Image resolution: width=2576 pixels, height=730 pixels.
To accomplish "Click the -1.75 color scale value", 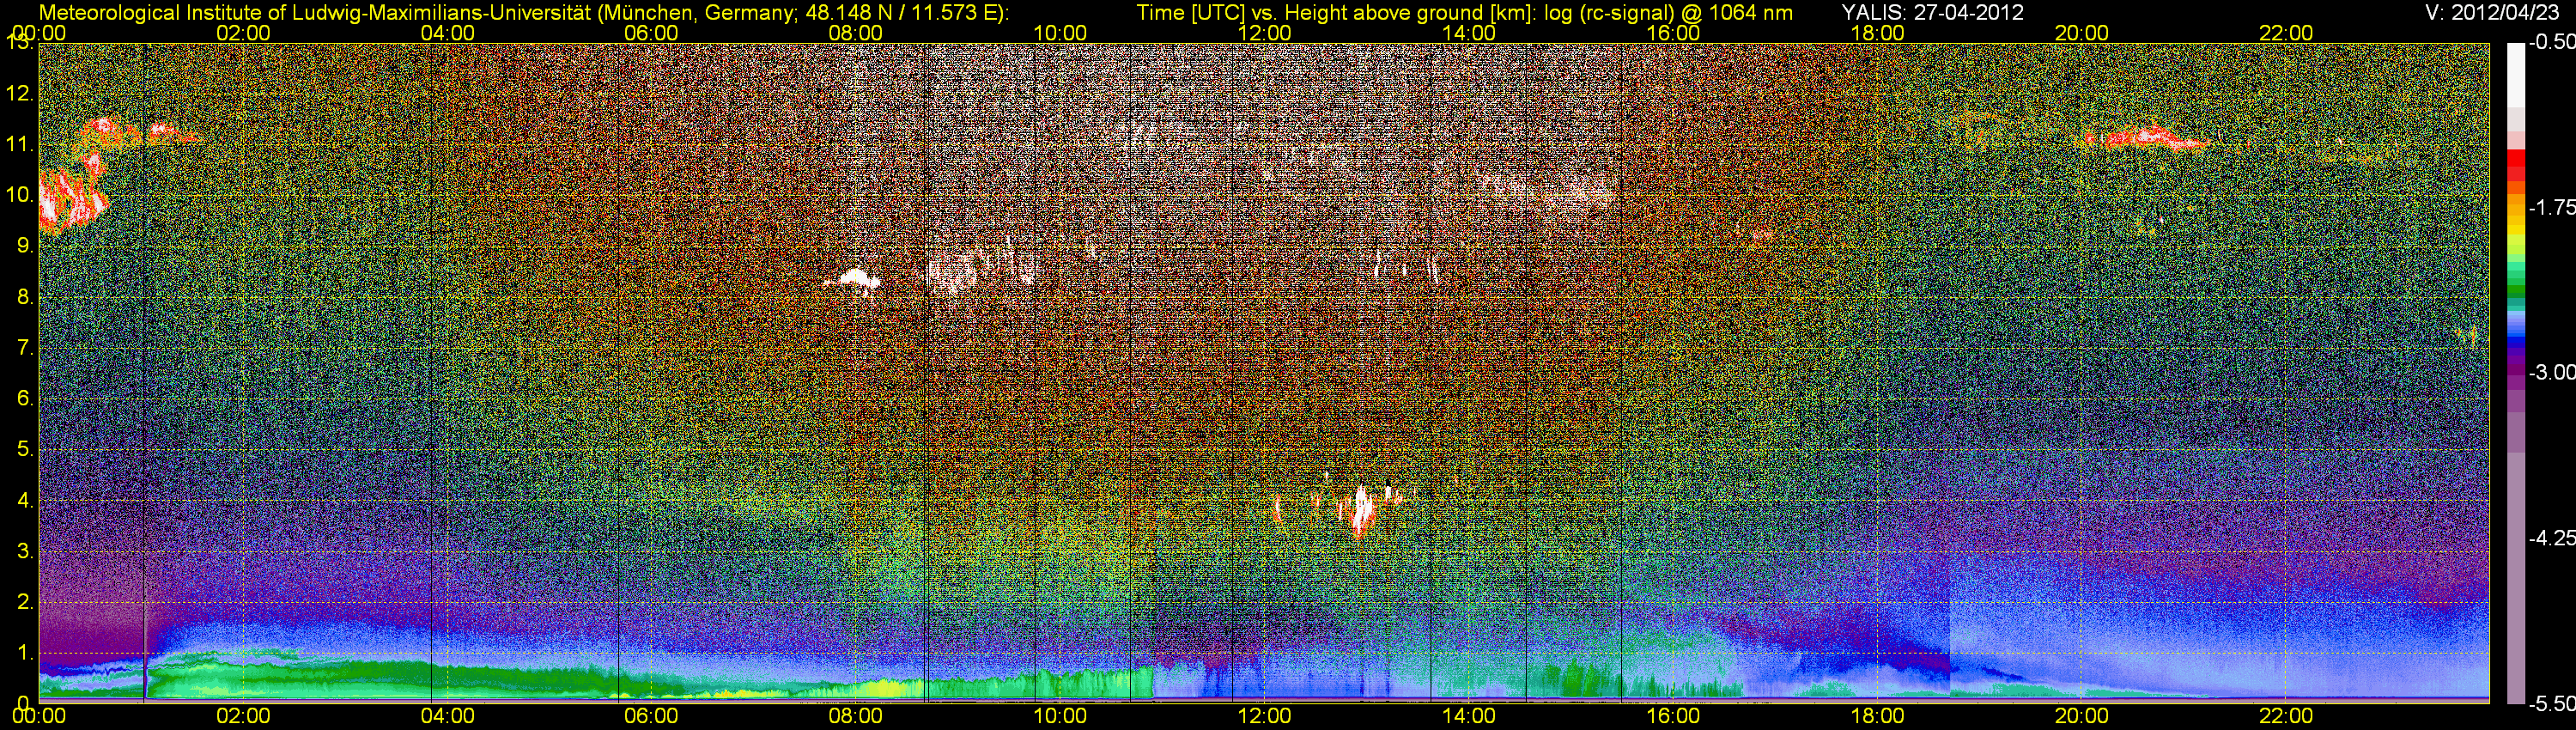I will click(x=2551, y=207).
